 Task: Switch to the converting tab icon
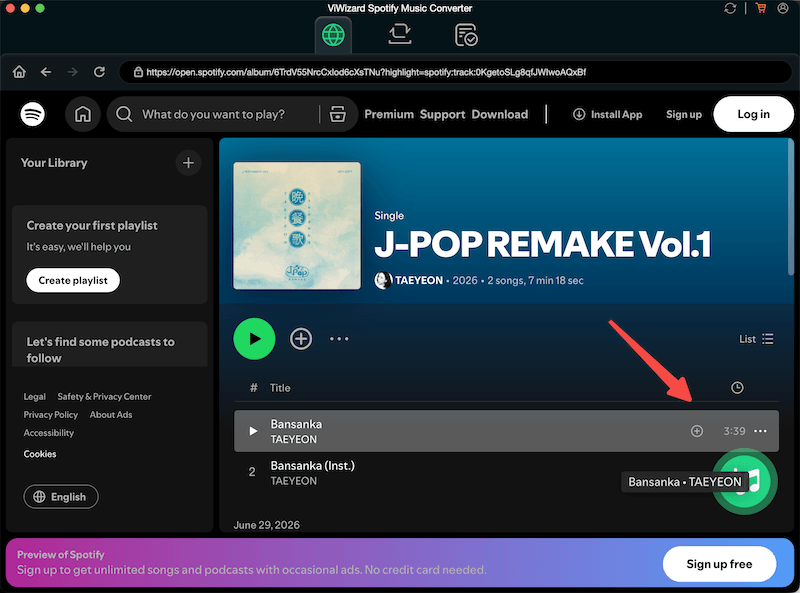tap(399, 34)
